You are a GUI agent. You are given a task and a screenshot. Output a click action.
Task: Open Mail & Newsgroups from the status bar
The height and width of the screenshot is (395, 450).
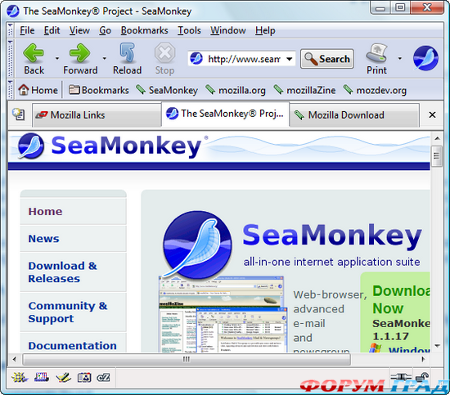coord(41,377)
